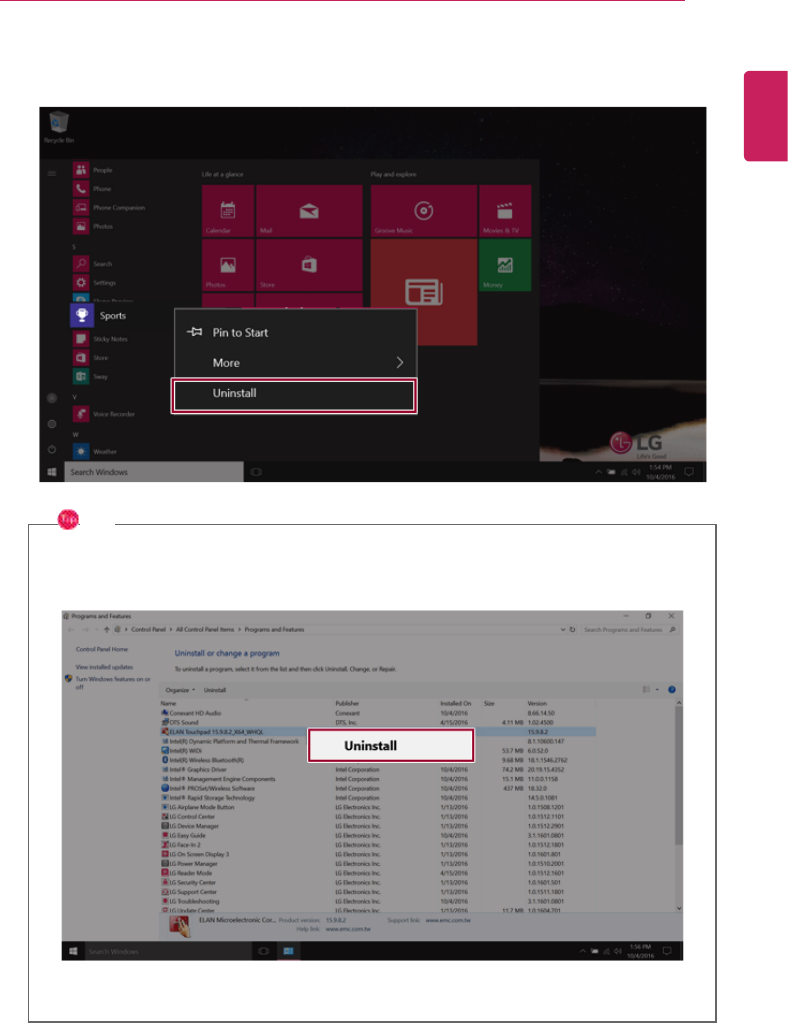
Task: Choose Pin to Start in context menu
Action: 295,333
